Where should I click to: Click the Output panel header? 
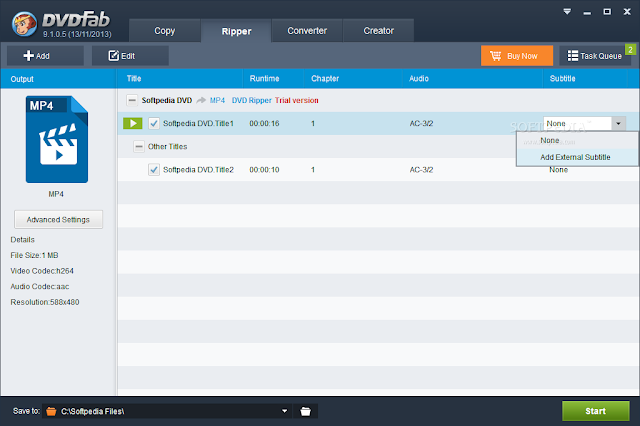point(58,79)
